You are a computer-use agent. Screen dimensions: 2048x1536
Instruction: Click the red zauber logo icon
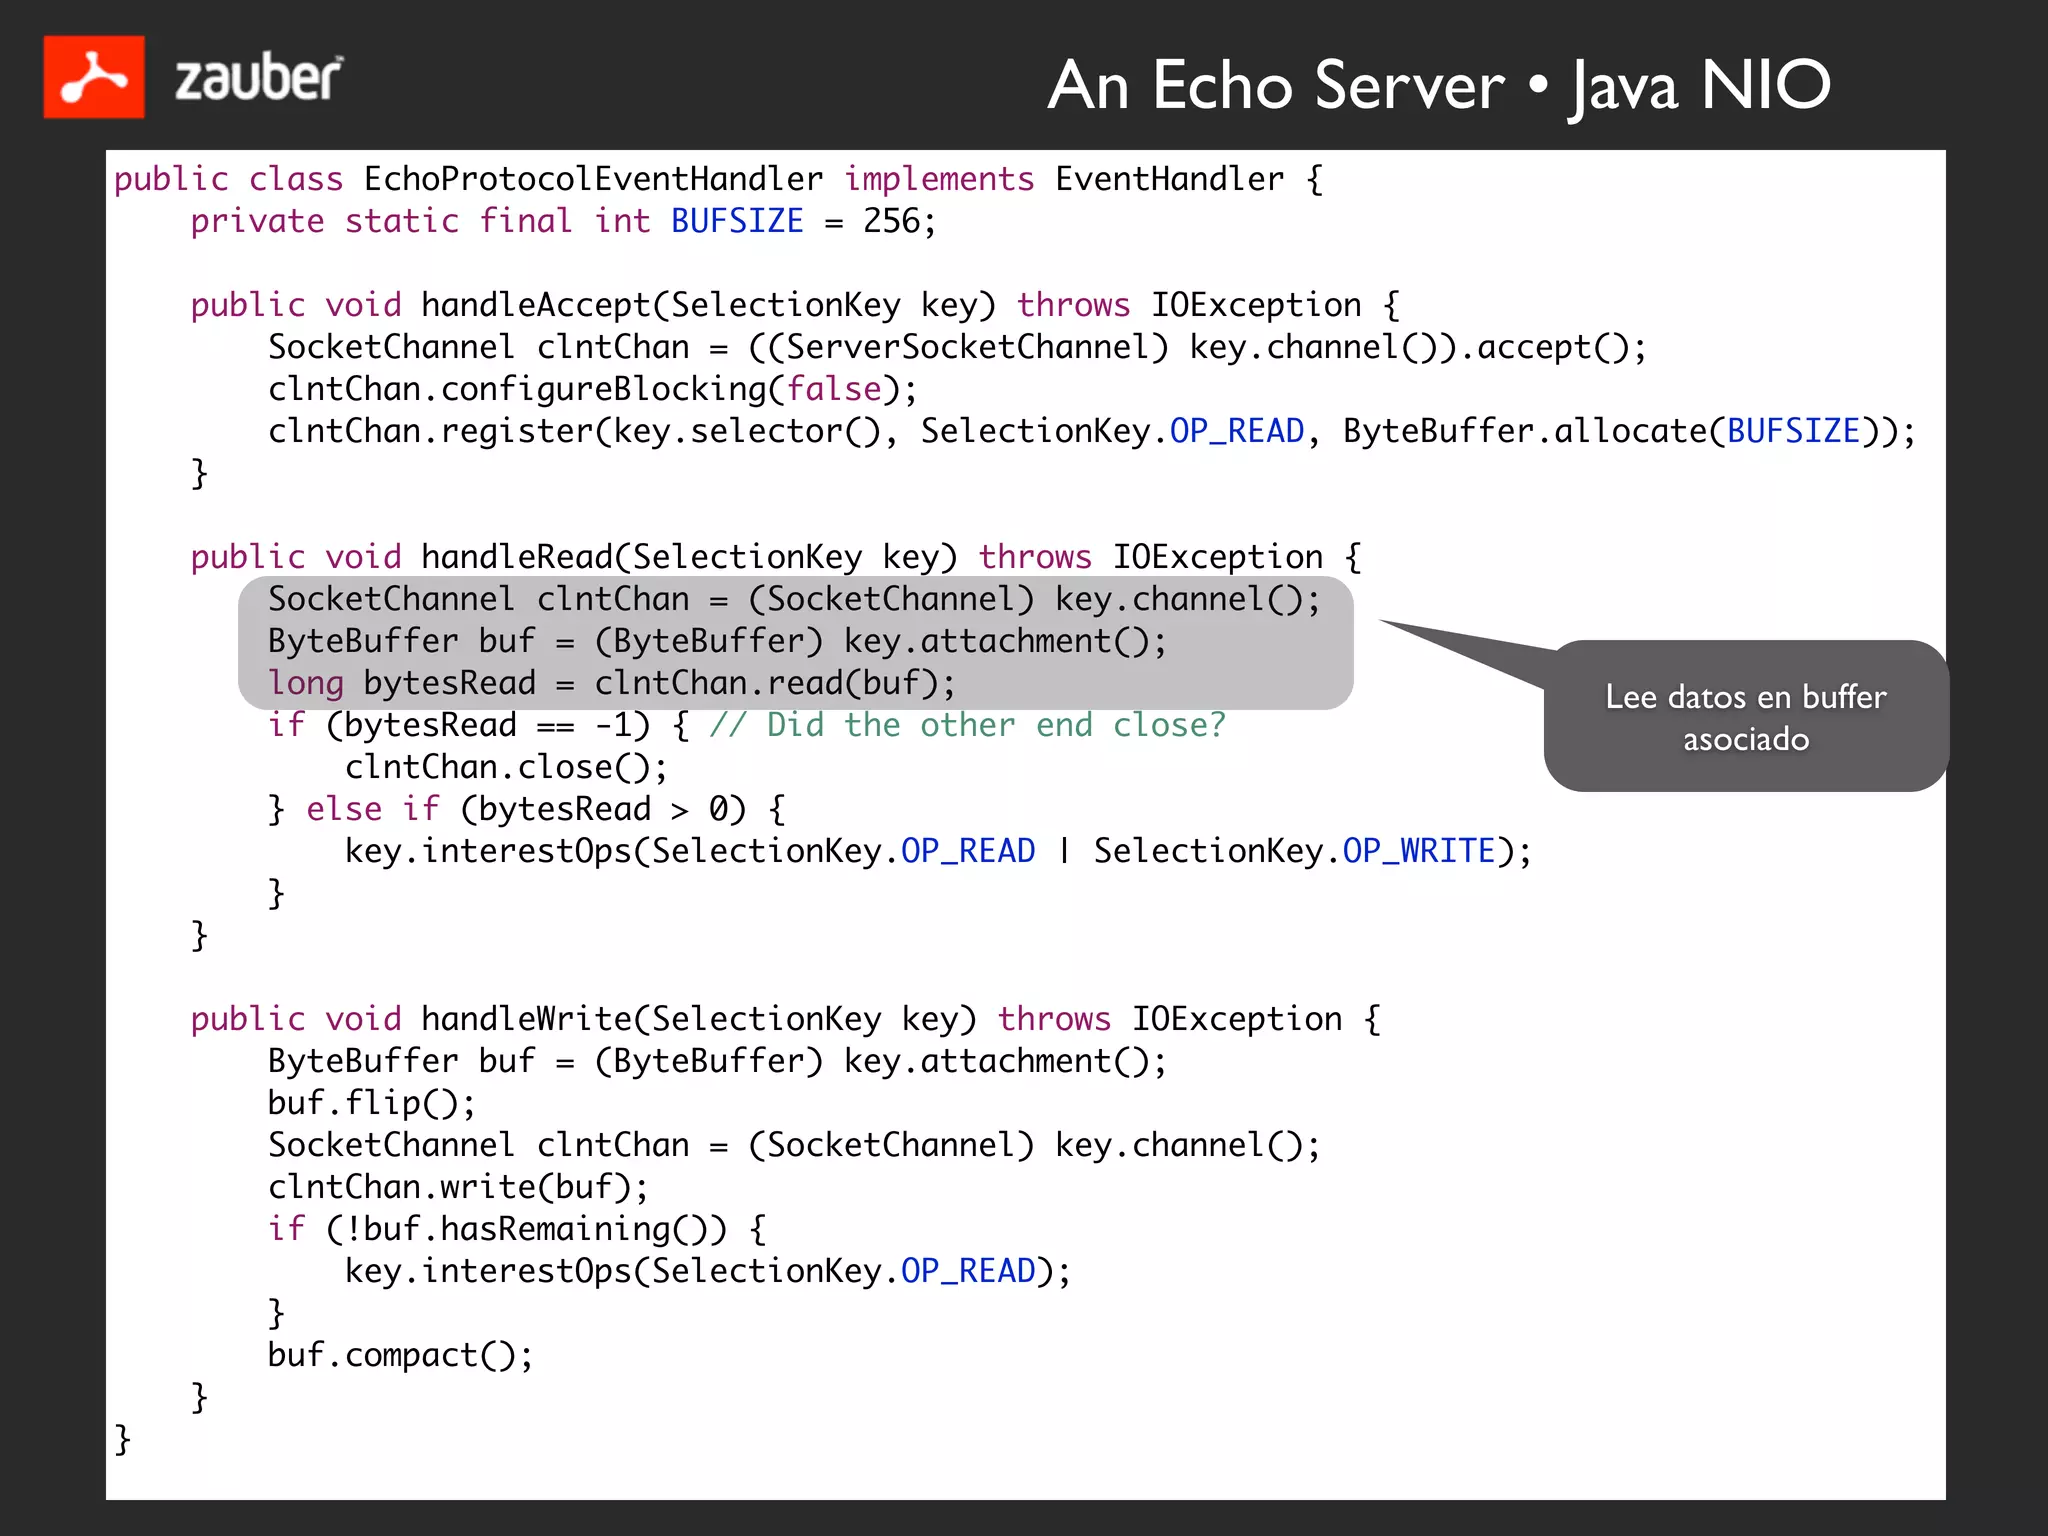tap(93, 77)
